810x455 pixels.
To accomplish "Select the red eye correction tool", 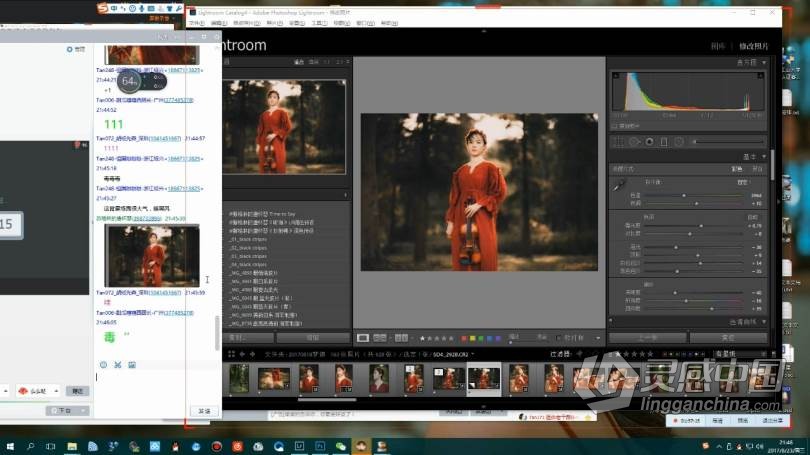I will pos(649,142).
